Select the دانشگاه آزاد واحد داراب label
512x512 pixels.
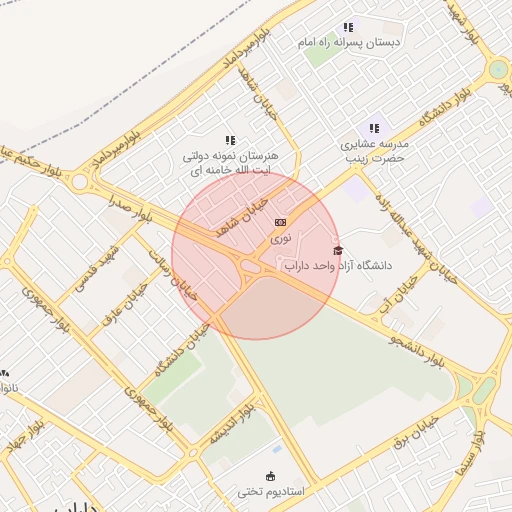[338, 266]
